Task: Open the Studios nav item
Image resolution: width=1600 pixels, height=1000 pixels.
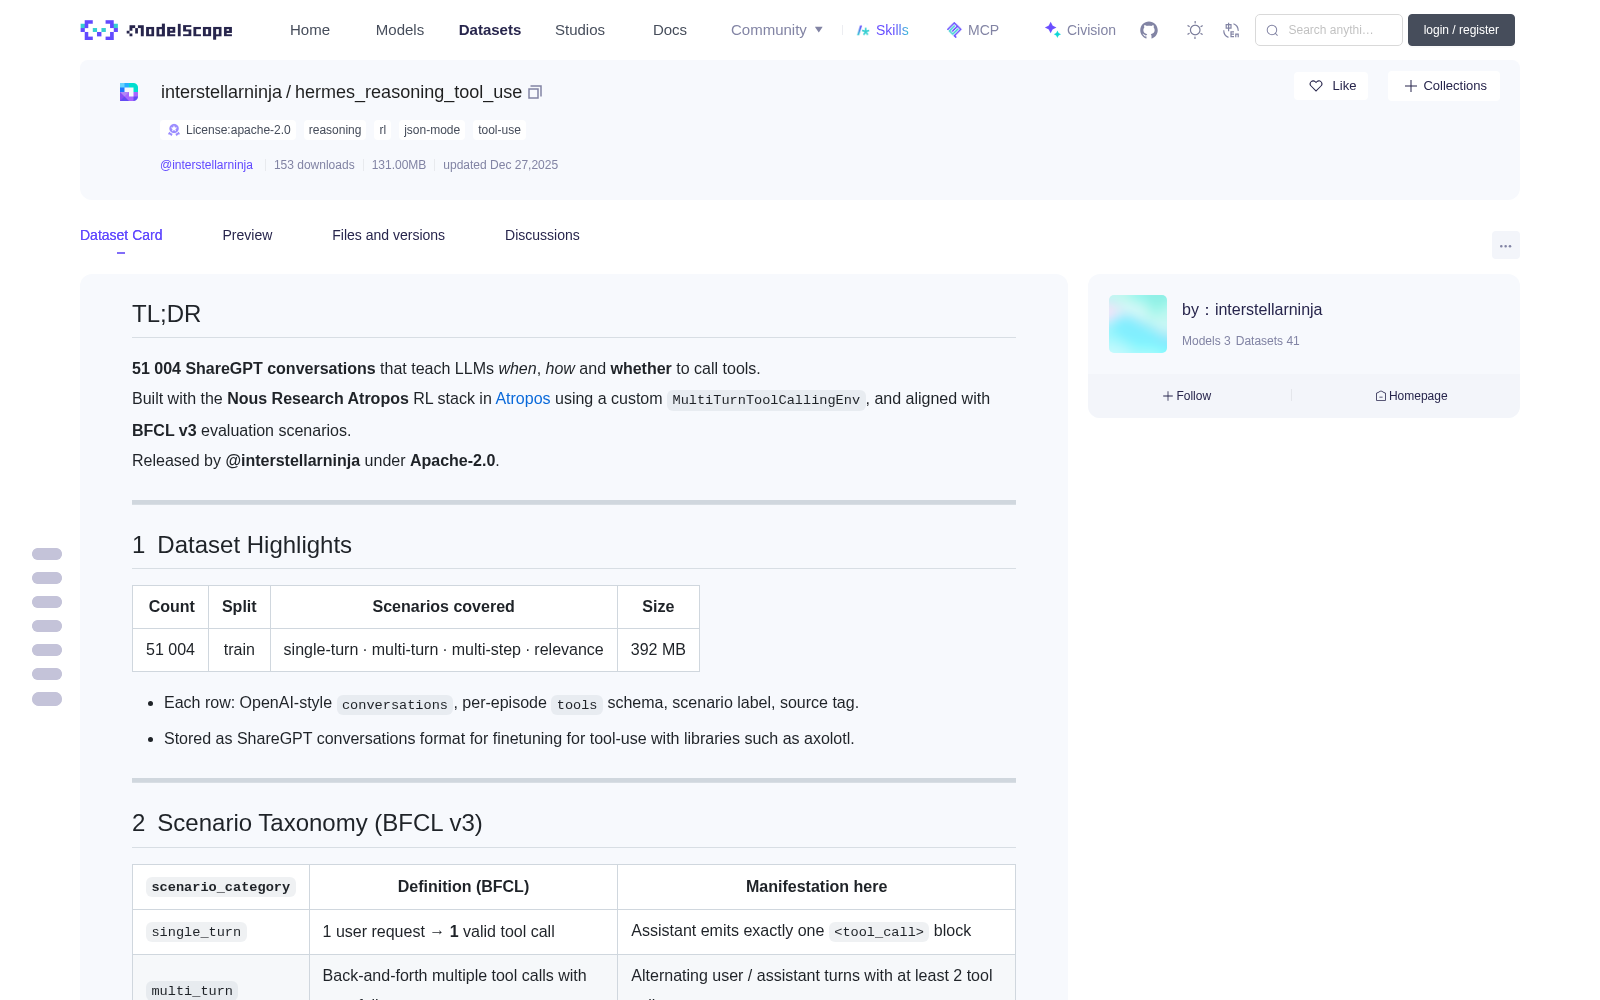Action: click(580, 30)
